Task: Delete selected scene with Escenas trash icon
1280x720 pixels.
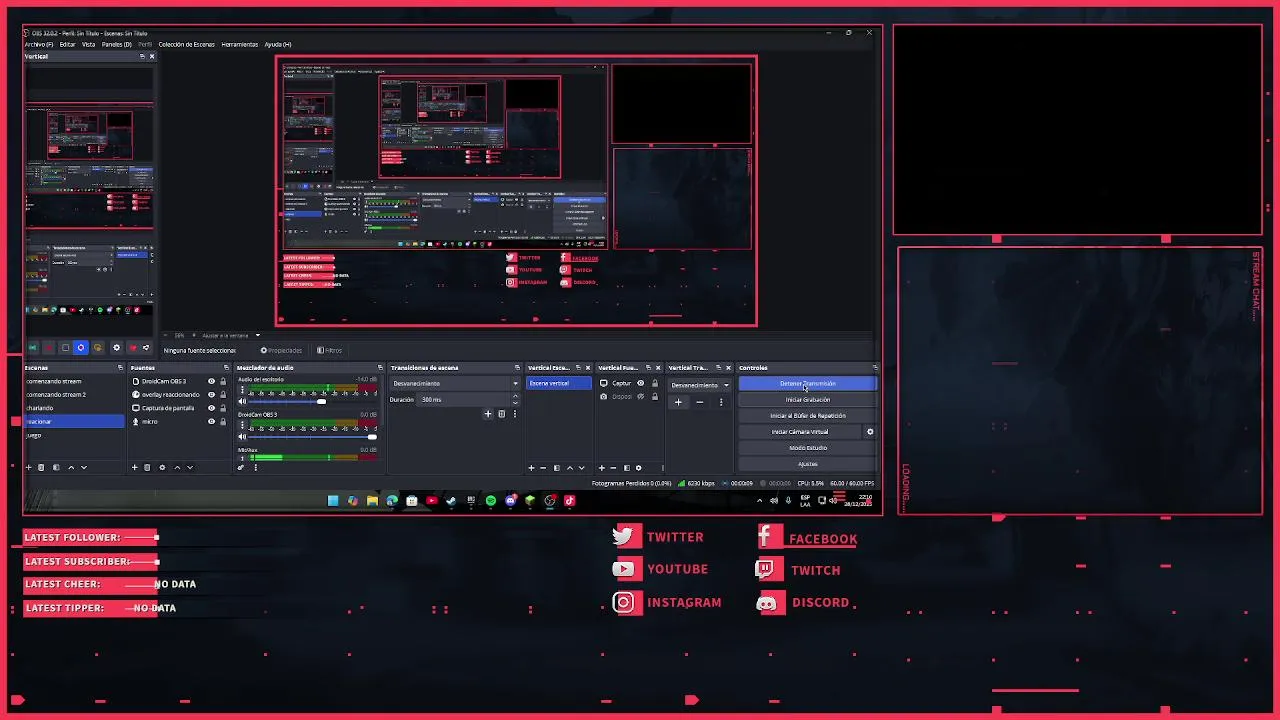Action: pyautogui.click(x=41, y=467)
